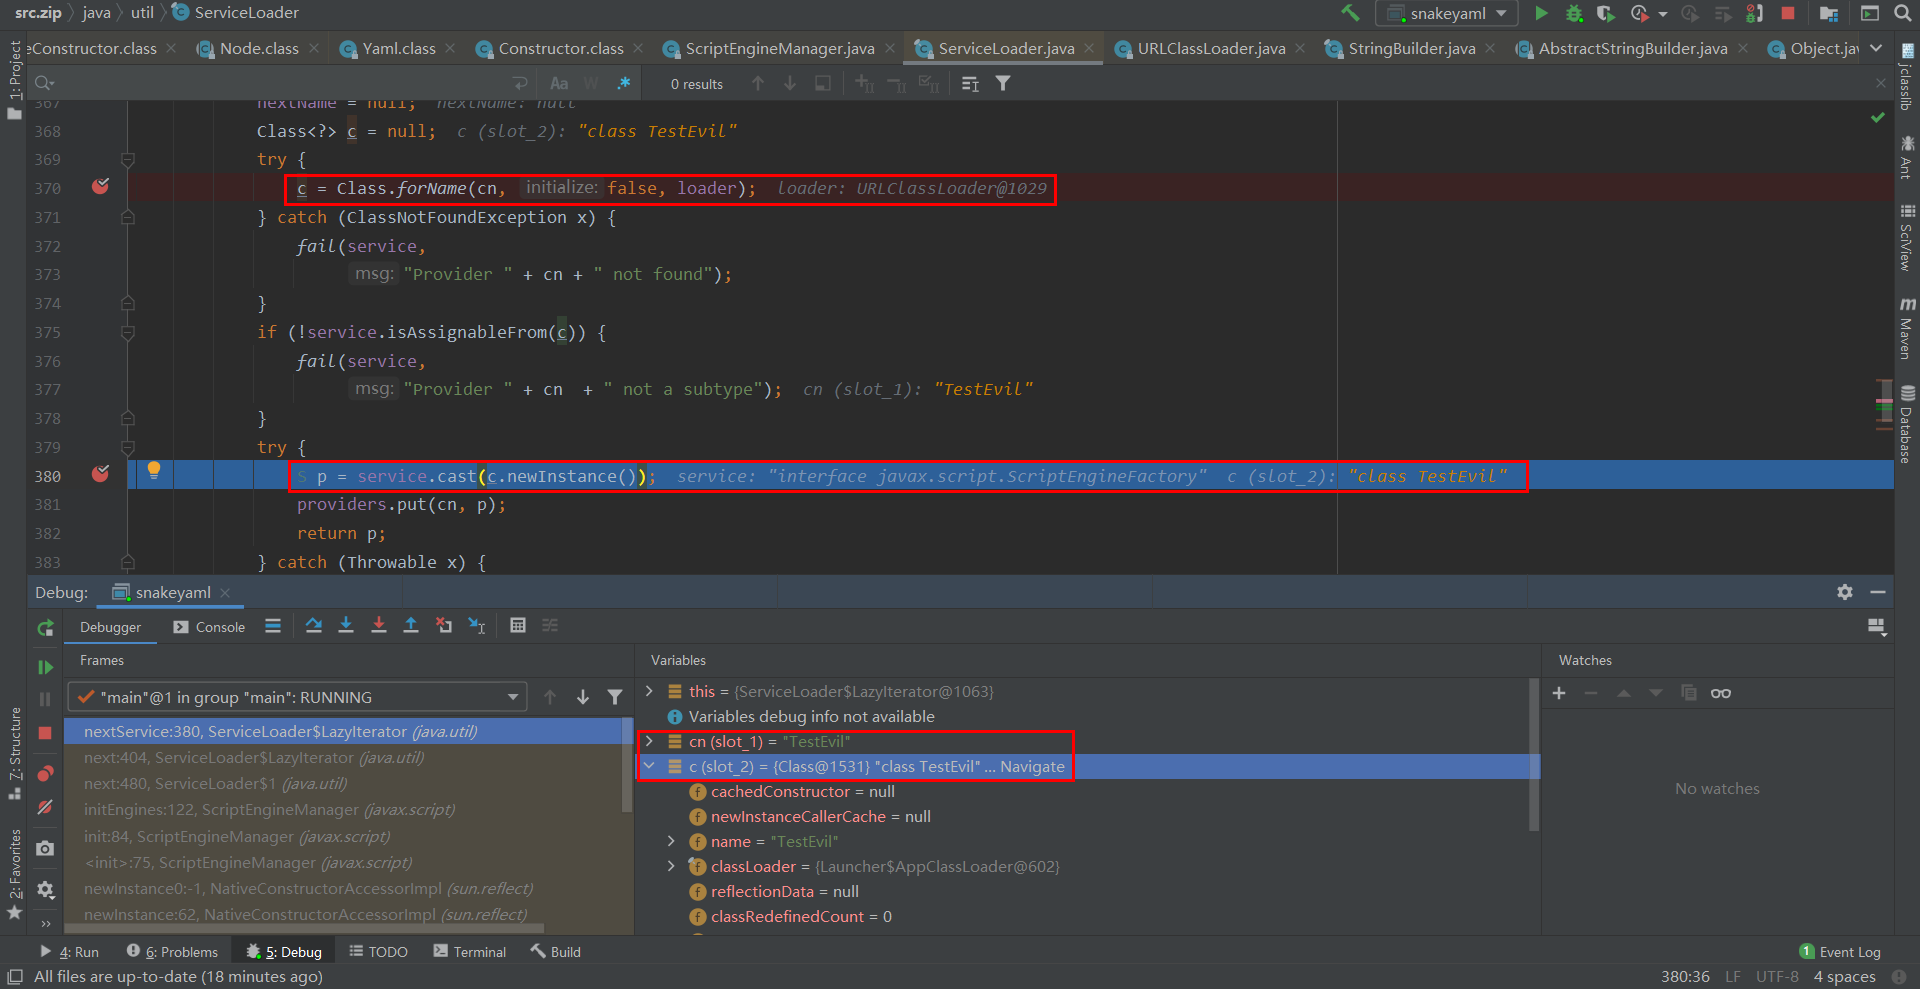Screen dimensions: 1920x989
Task: Click the Run to Cursor icon
Action: point(477,626)
